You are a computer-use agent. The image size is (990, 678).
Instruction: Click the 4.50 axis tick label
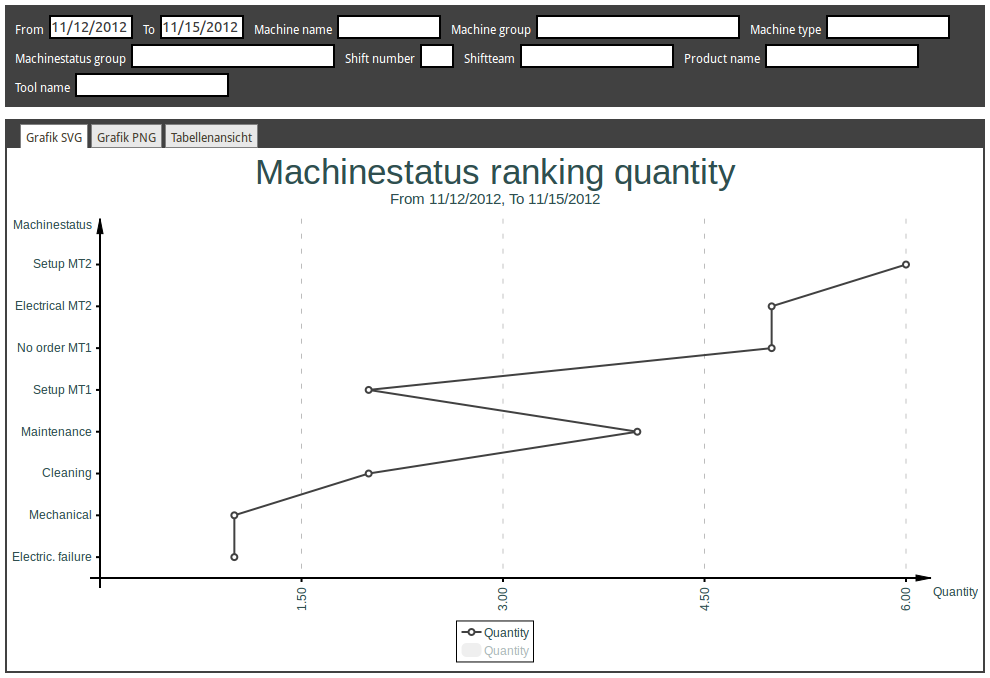(705, 598)
